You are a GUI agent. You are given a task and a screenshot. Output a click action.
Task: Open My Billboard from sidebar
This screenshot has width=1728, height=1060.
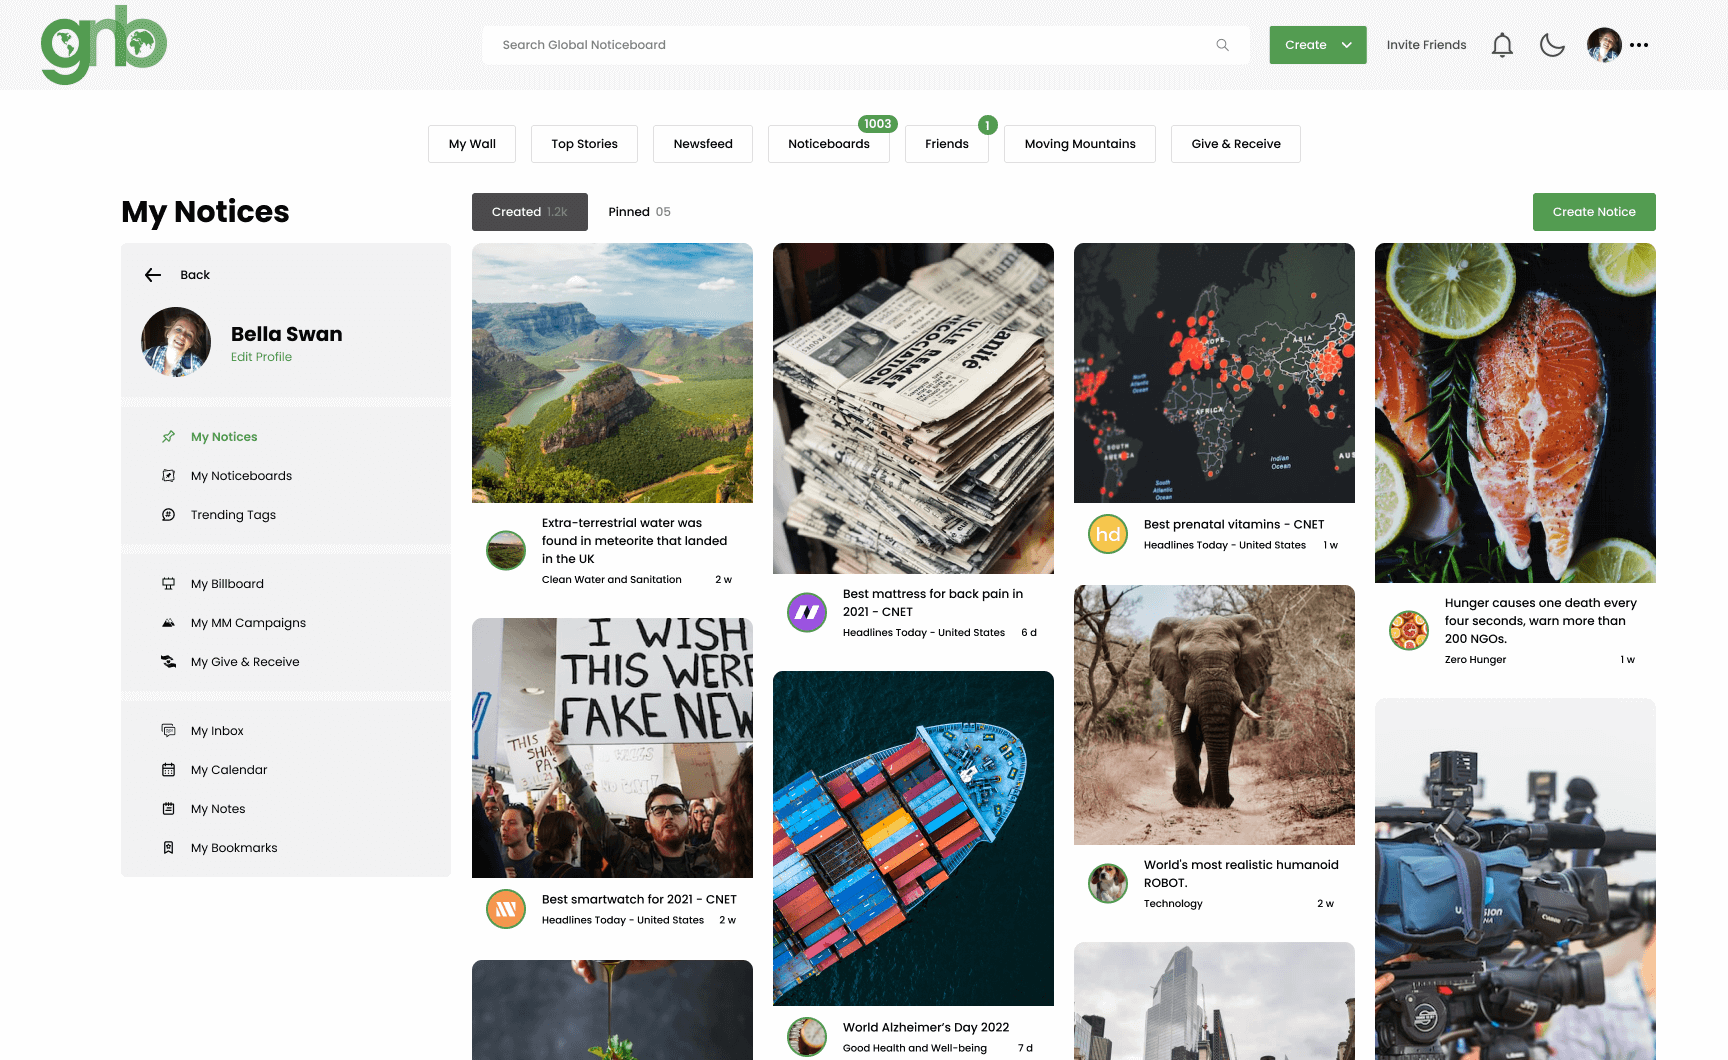[227, 584]
